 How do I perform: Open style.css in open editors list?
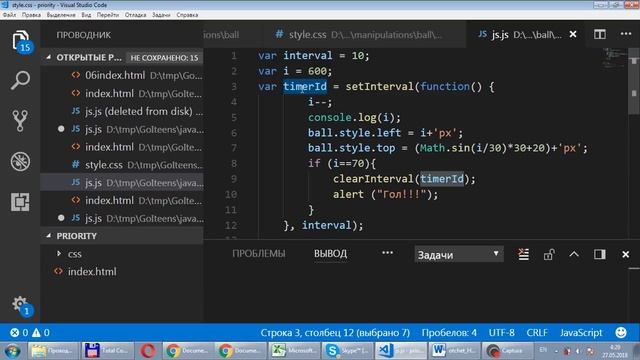[x=122, y=165]
